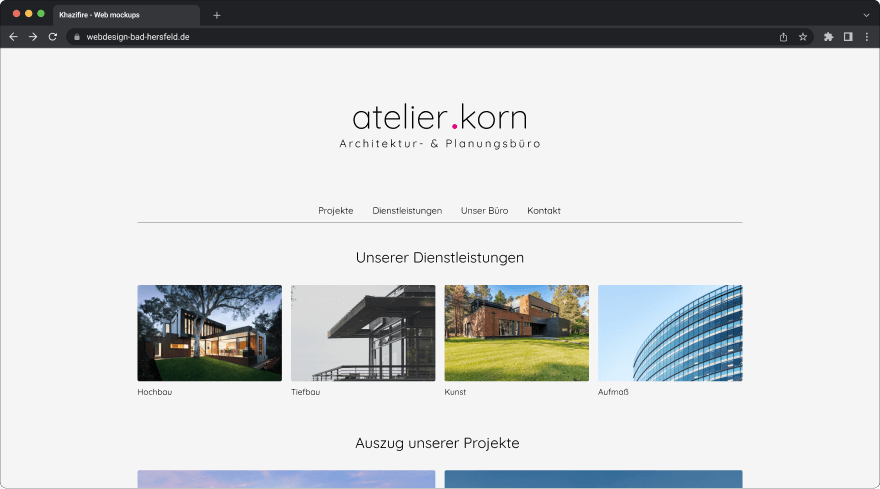
Task: Click the browser forward arrow
Action: click(33, 37)
